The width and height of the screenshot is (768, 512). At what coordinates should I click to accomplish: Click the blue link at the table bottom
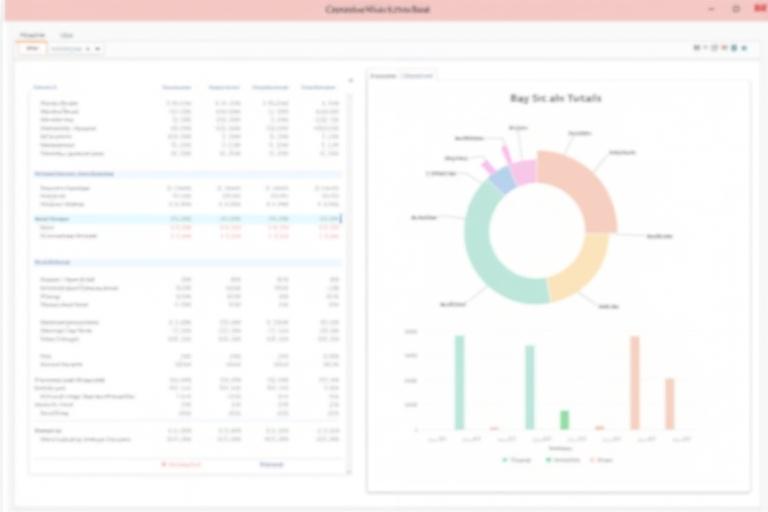[271, 464]
